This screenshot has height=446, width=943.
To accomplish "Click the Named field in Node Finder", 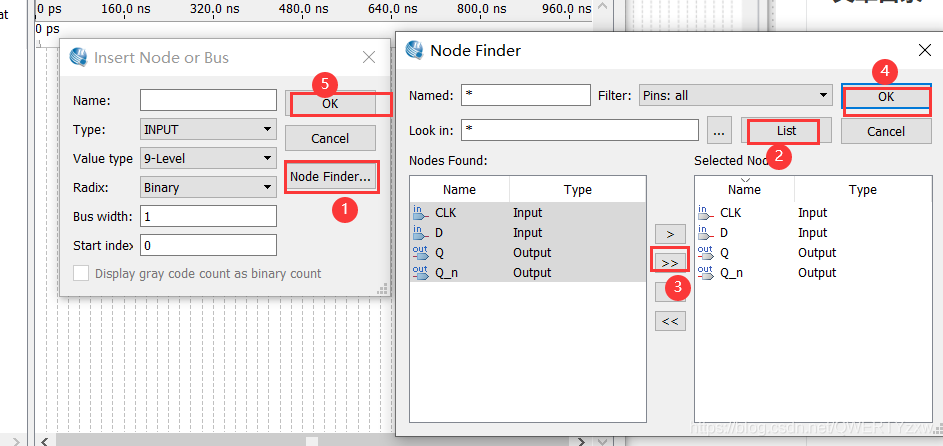I will pyautogui.click(x=526, y=95).
